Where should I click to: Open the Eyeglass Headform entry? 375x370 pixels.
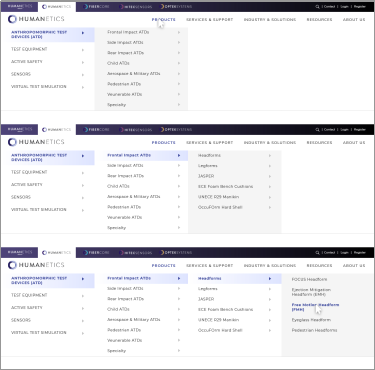coord(311,320)
